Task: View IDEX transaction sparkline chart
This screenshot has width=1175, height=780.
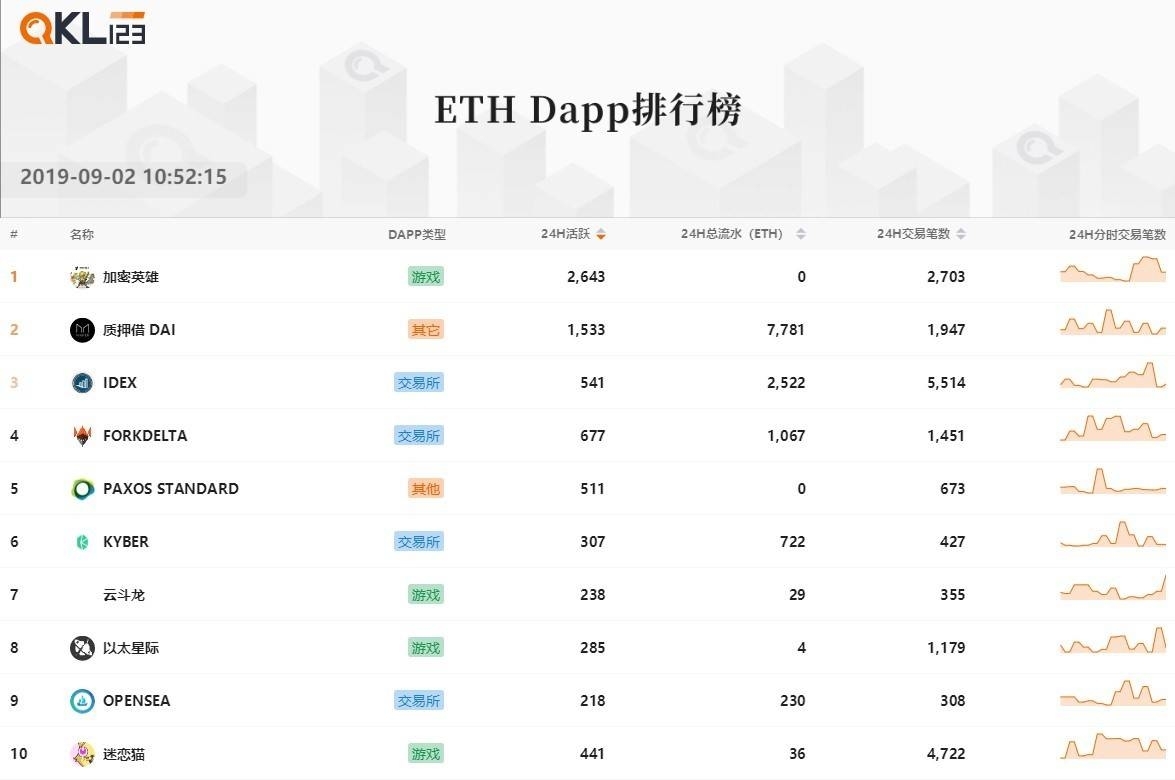Action: (1113, 375)
